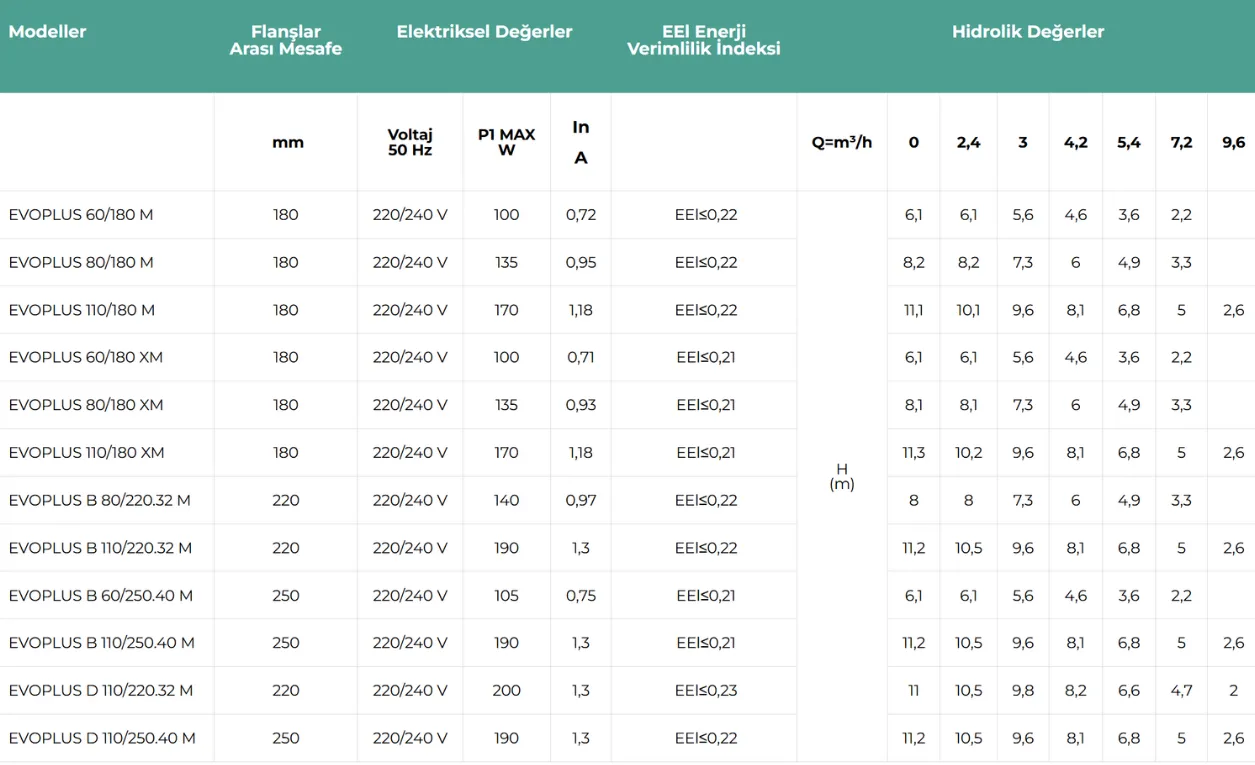Screen dimensions: 1255x765
Task: Click the 0,75 current for EVOPLUS B 60/250.40 M
Action: (x=581, y=596)
